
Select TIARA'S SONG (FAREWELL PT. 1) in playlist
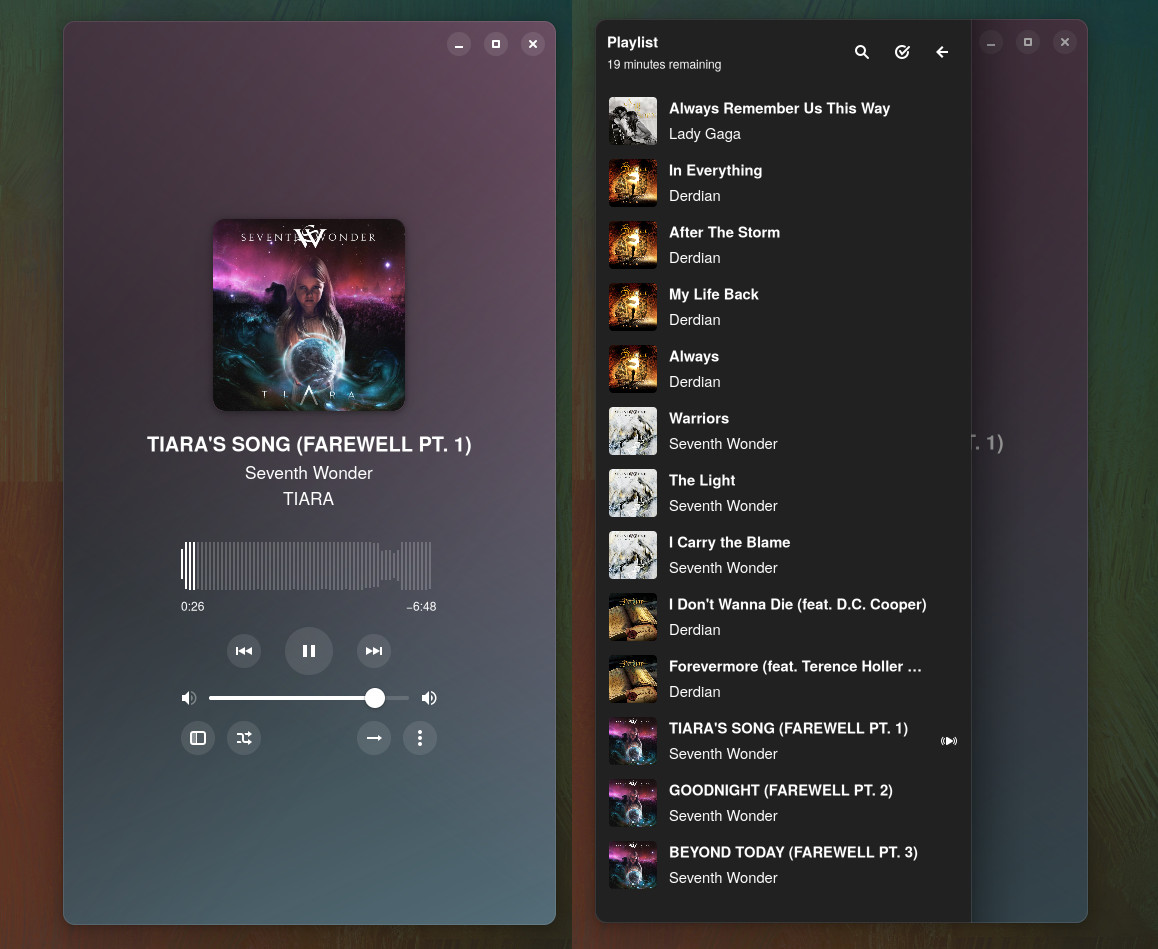pos(783,741)
